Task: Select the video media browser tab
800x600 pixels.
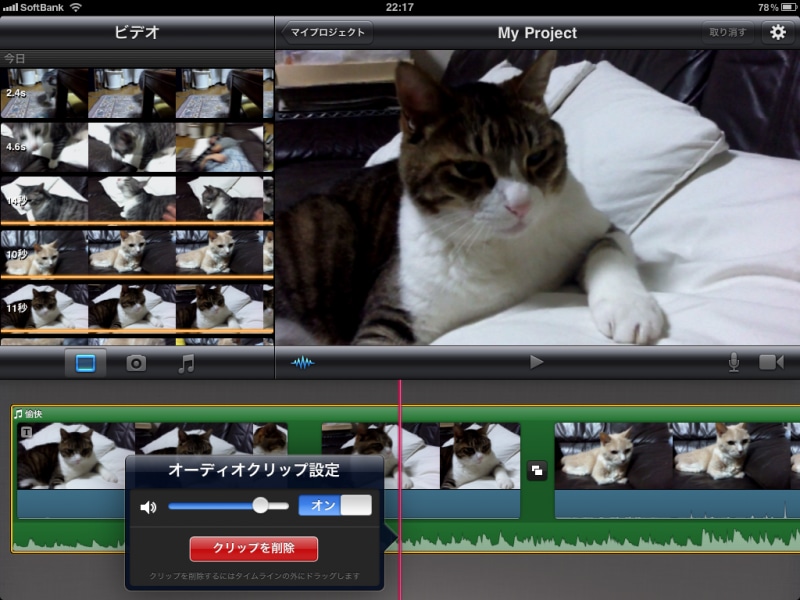Action: [85, 363]
